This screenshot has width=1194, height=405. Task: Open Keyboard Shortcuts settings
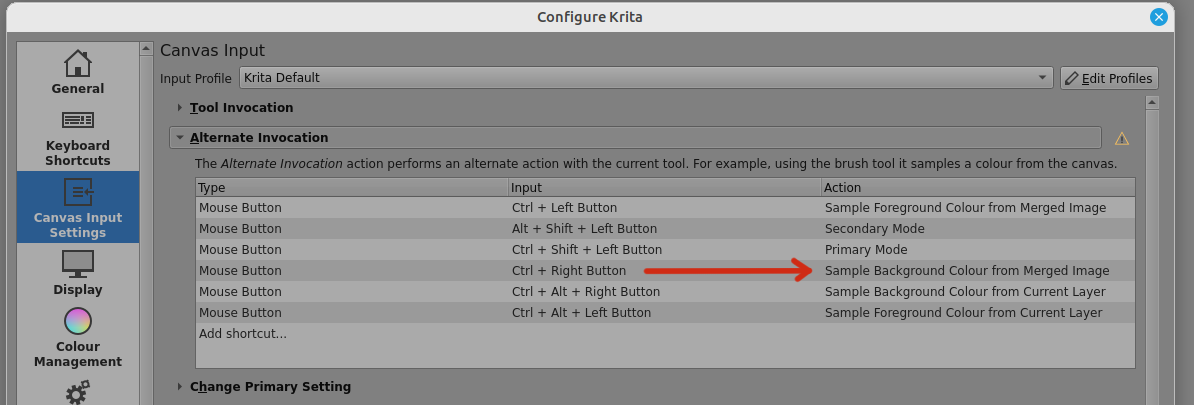[x=78, y=137]
